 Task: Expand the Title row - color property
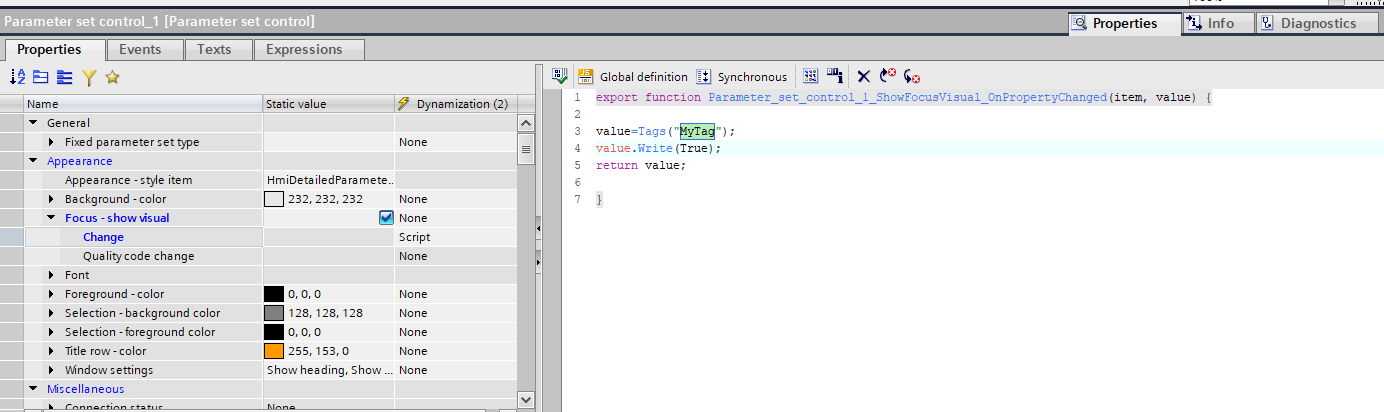52,351
